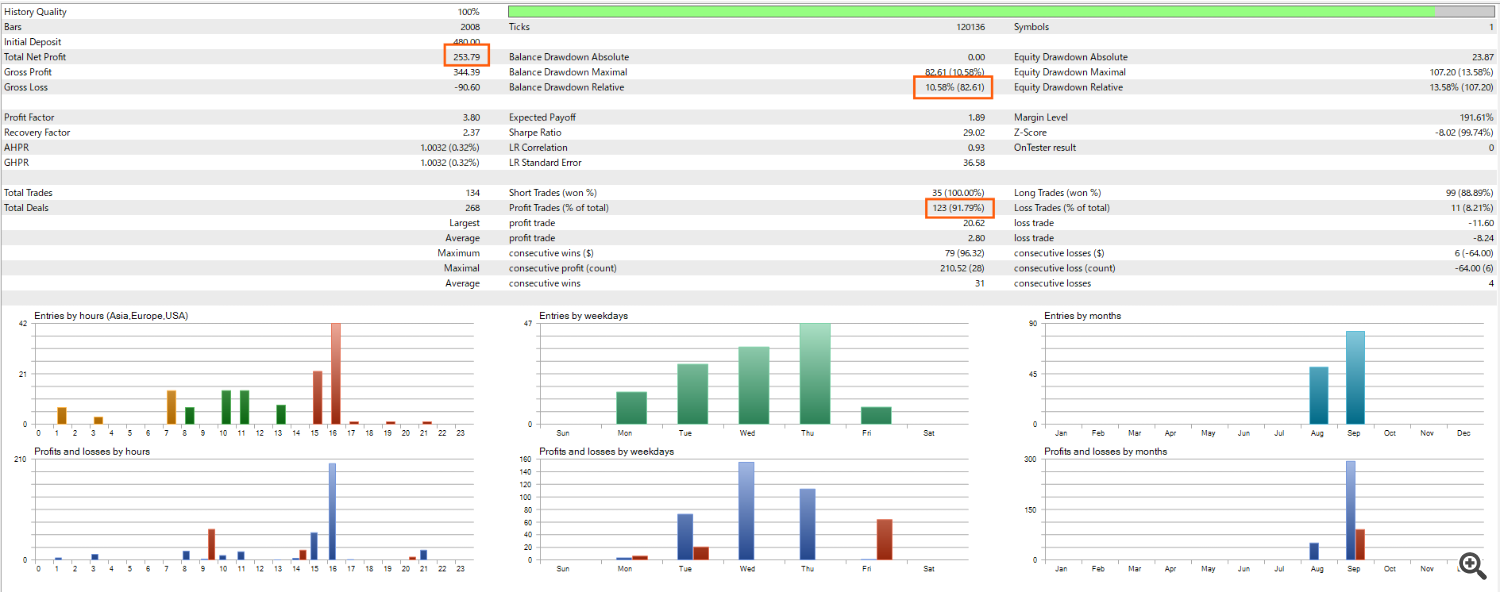
Task: Click the Sep bar in Entries by months
Action: click(1355, 378)
